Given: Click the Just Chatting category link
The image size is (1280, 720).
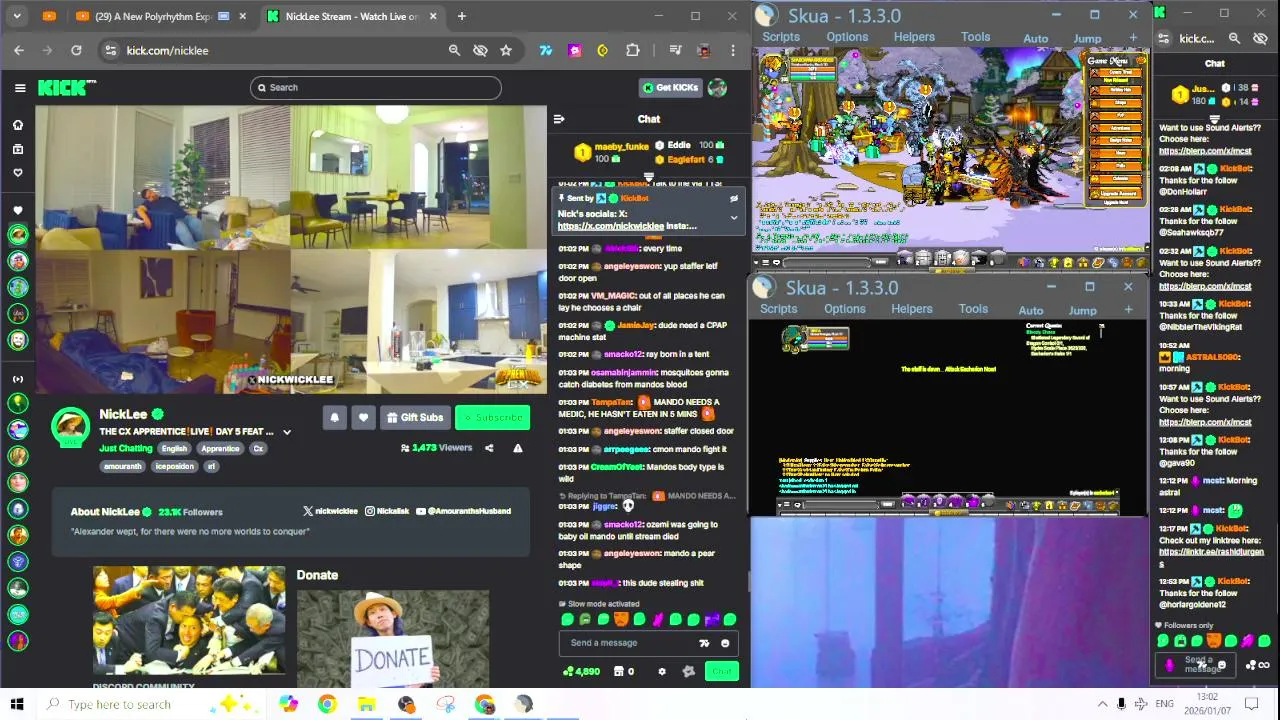Looking at the screenshot, I should point(126,448).
